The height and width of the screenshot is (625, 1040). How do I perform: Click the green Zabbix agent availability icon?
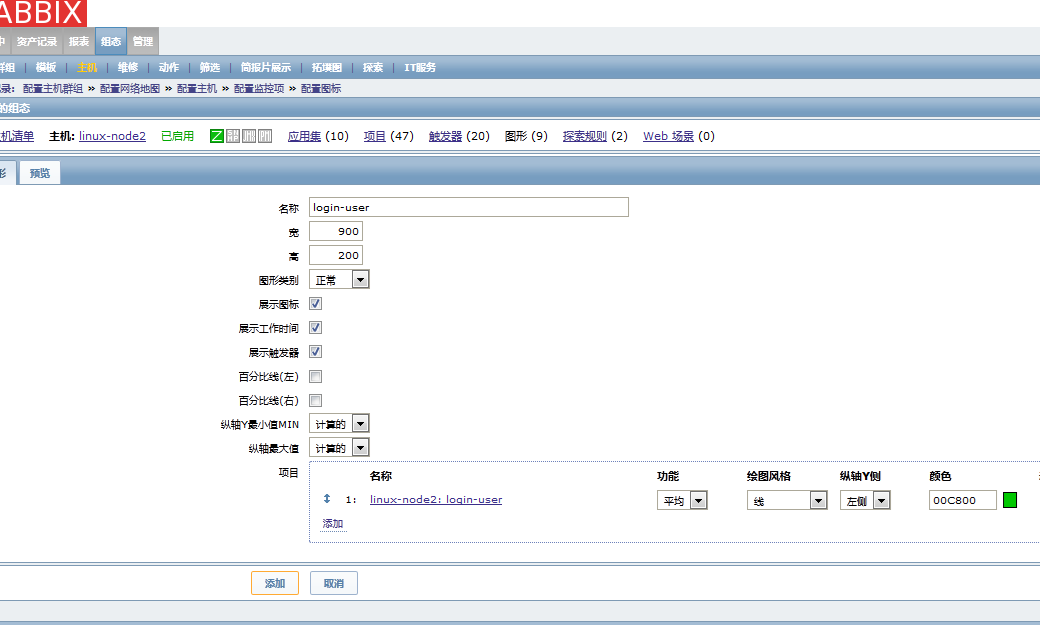pyautogui.click(x=217, y=136)
